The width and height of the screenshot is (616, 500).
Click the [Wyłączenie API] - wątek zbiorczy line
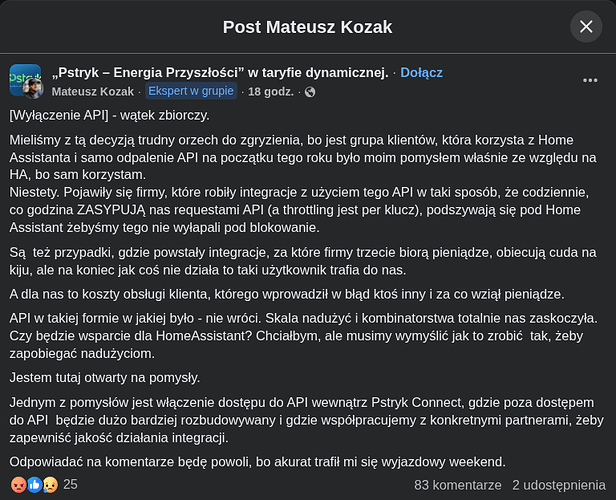pyautogui.click(x=110, y=115)
